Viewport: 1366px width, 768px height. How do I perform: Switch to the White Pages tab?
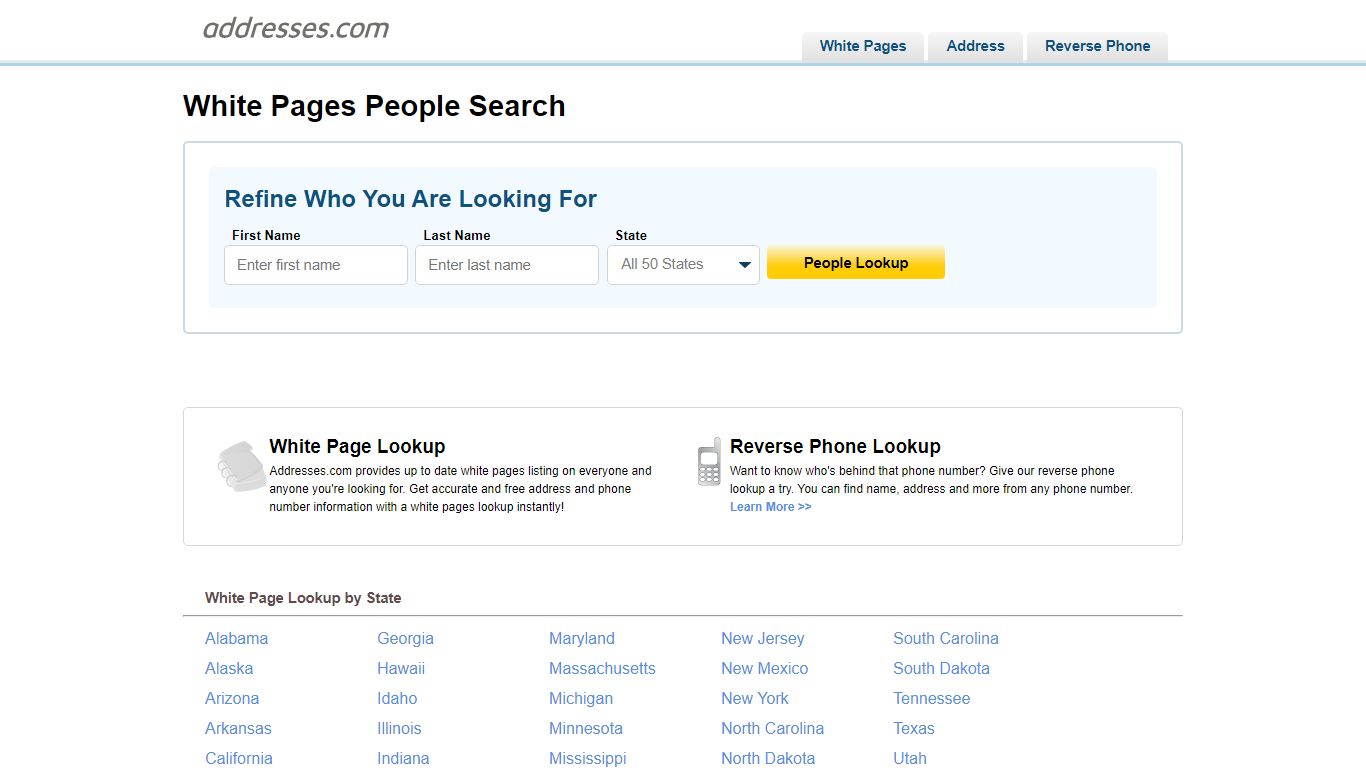pyautogui.click(x=862, y=46)
